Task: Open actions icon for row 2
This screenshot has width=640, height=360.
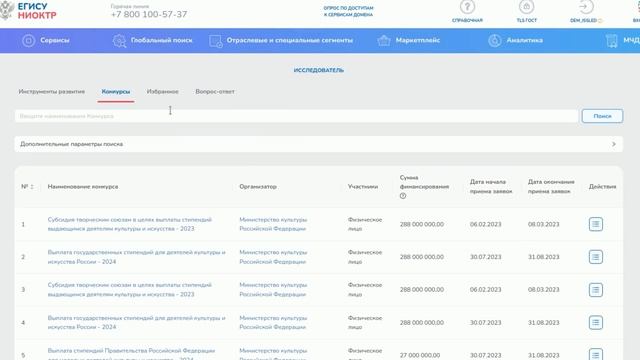Action: point(596,257)
